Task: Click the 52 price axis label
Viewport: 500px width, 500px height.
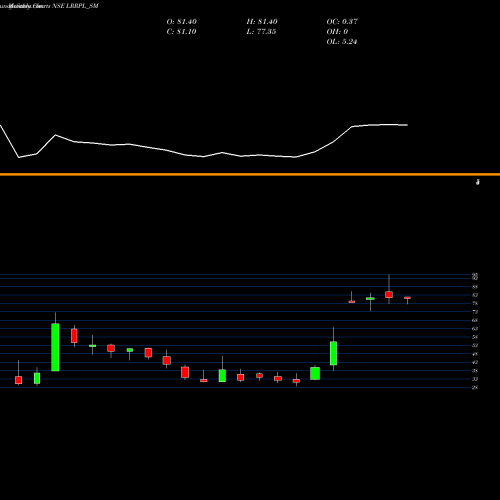Action: (x=475, y=345)
